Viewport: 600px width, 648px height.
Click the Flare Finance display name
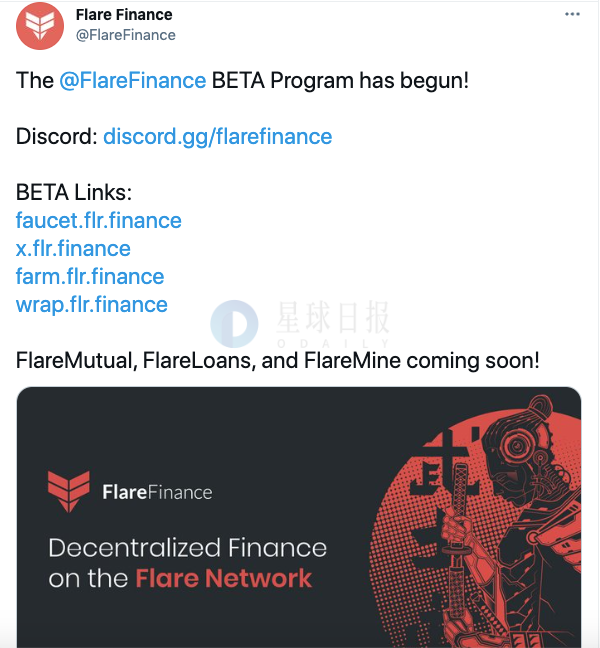pos(124,15)
